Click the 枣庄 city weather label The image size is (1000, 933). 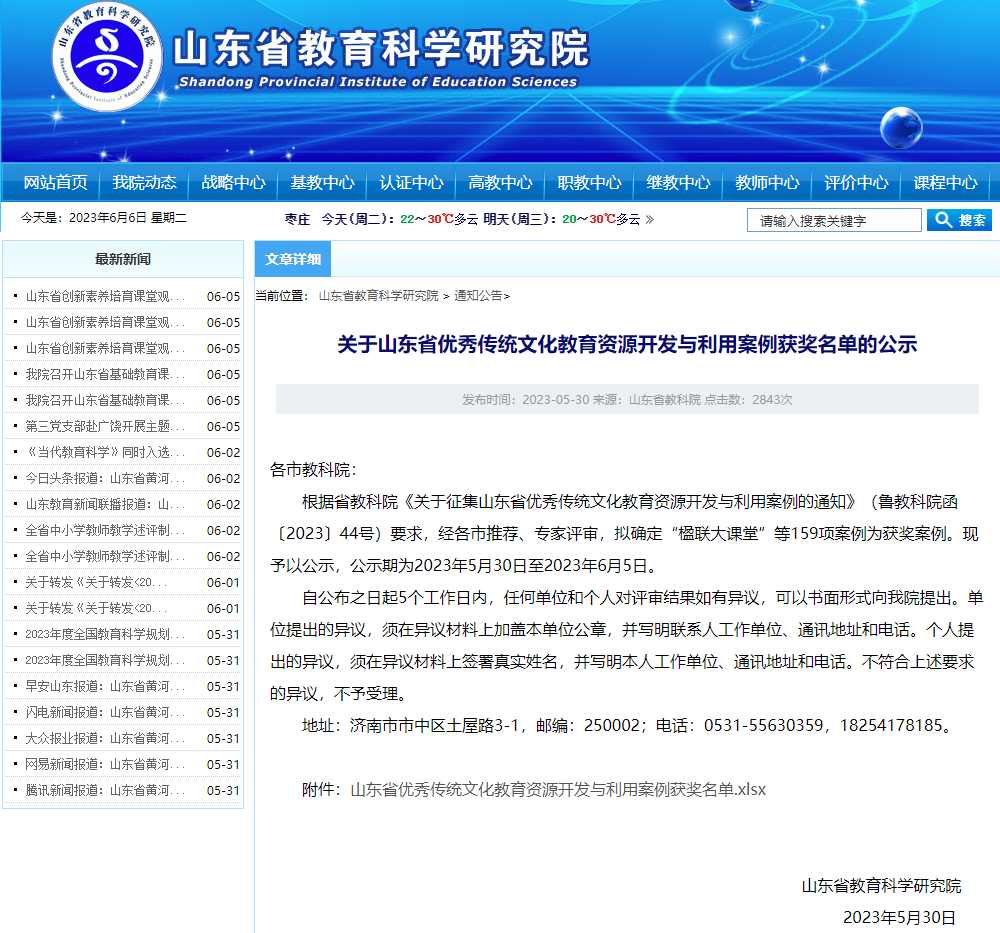[x=297, y=219]
